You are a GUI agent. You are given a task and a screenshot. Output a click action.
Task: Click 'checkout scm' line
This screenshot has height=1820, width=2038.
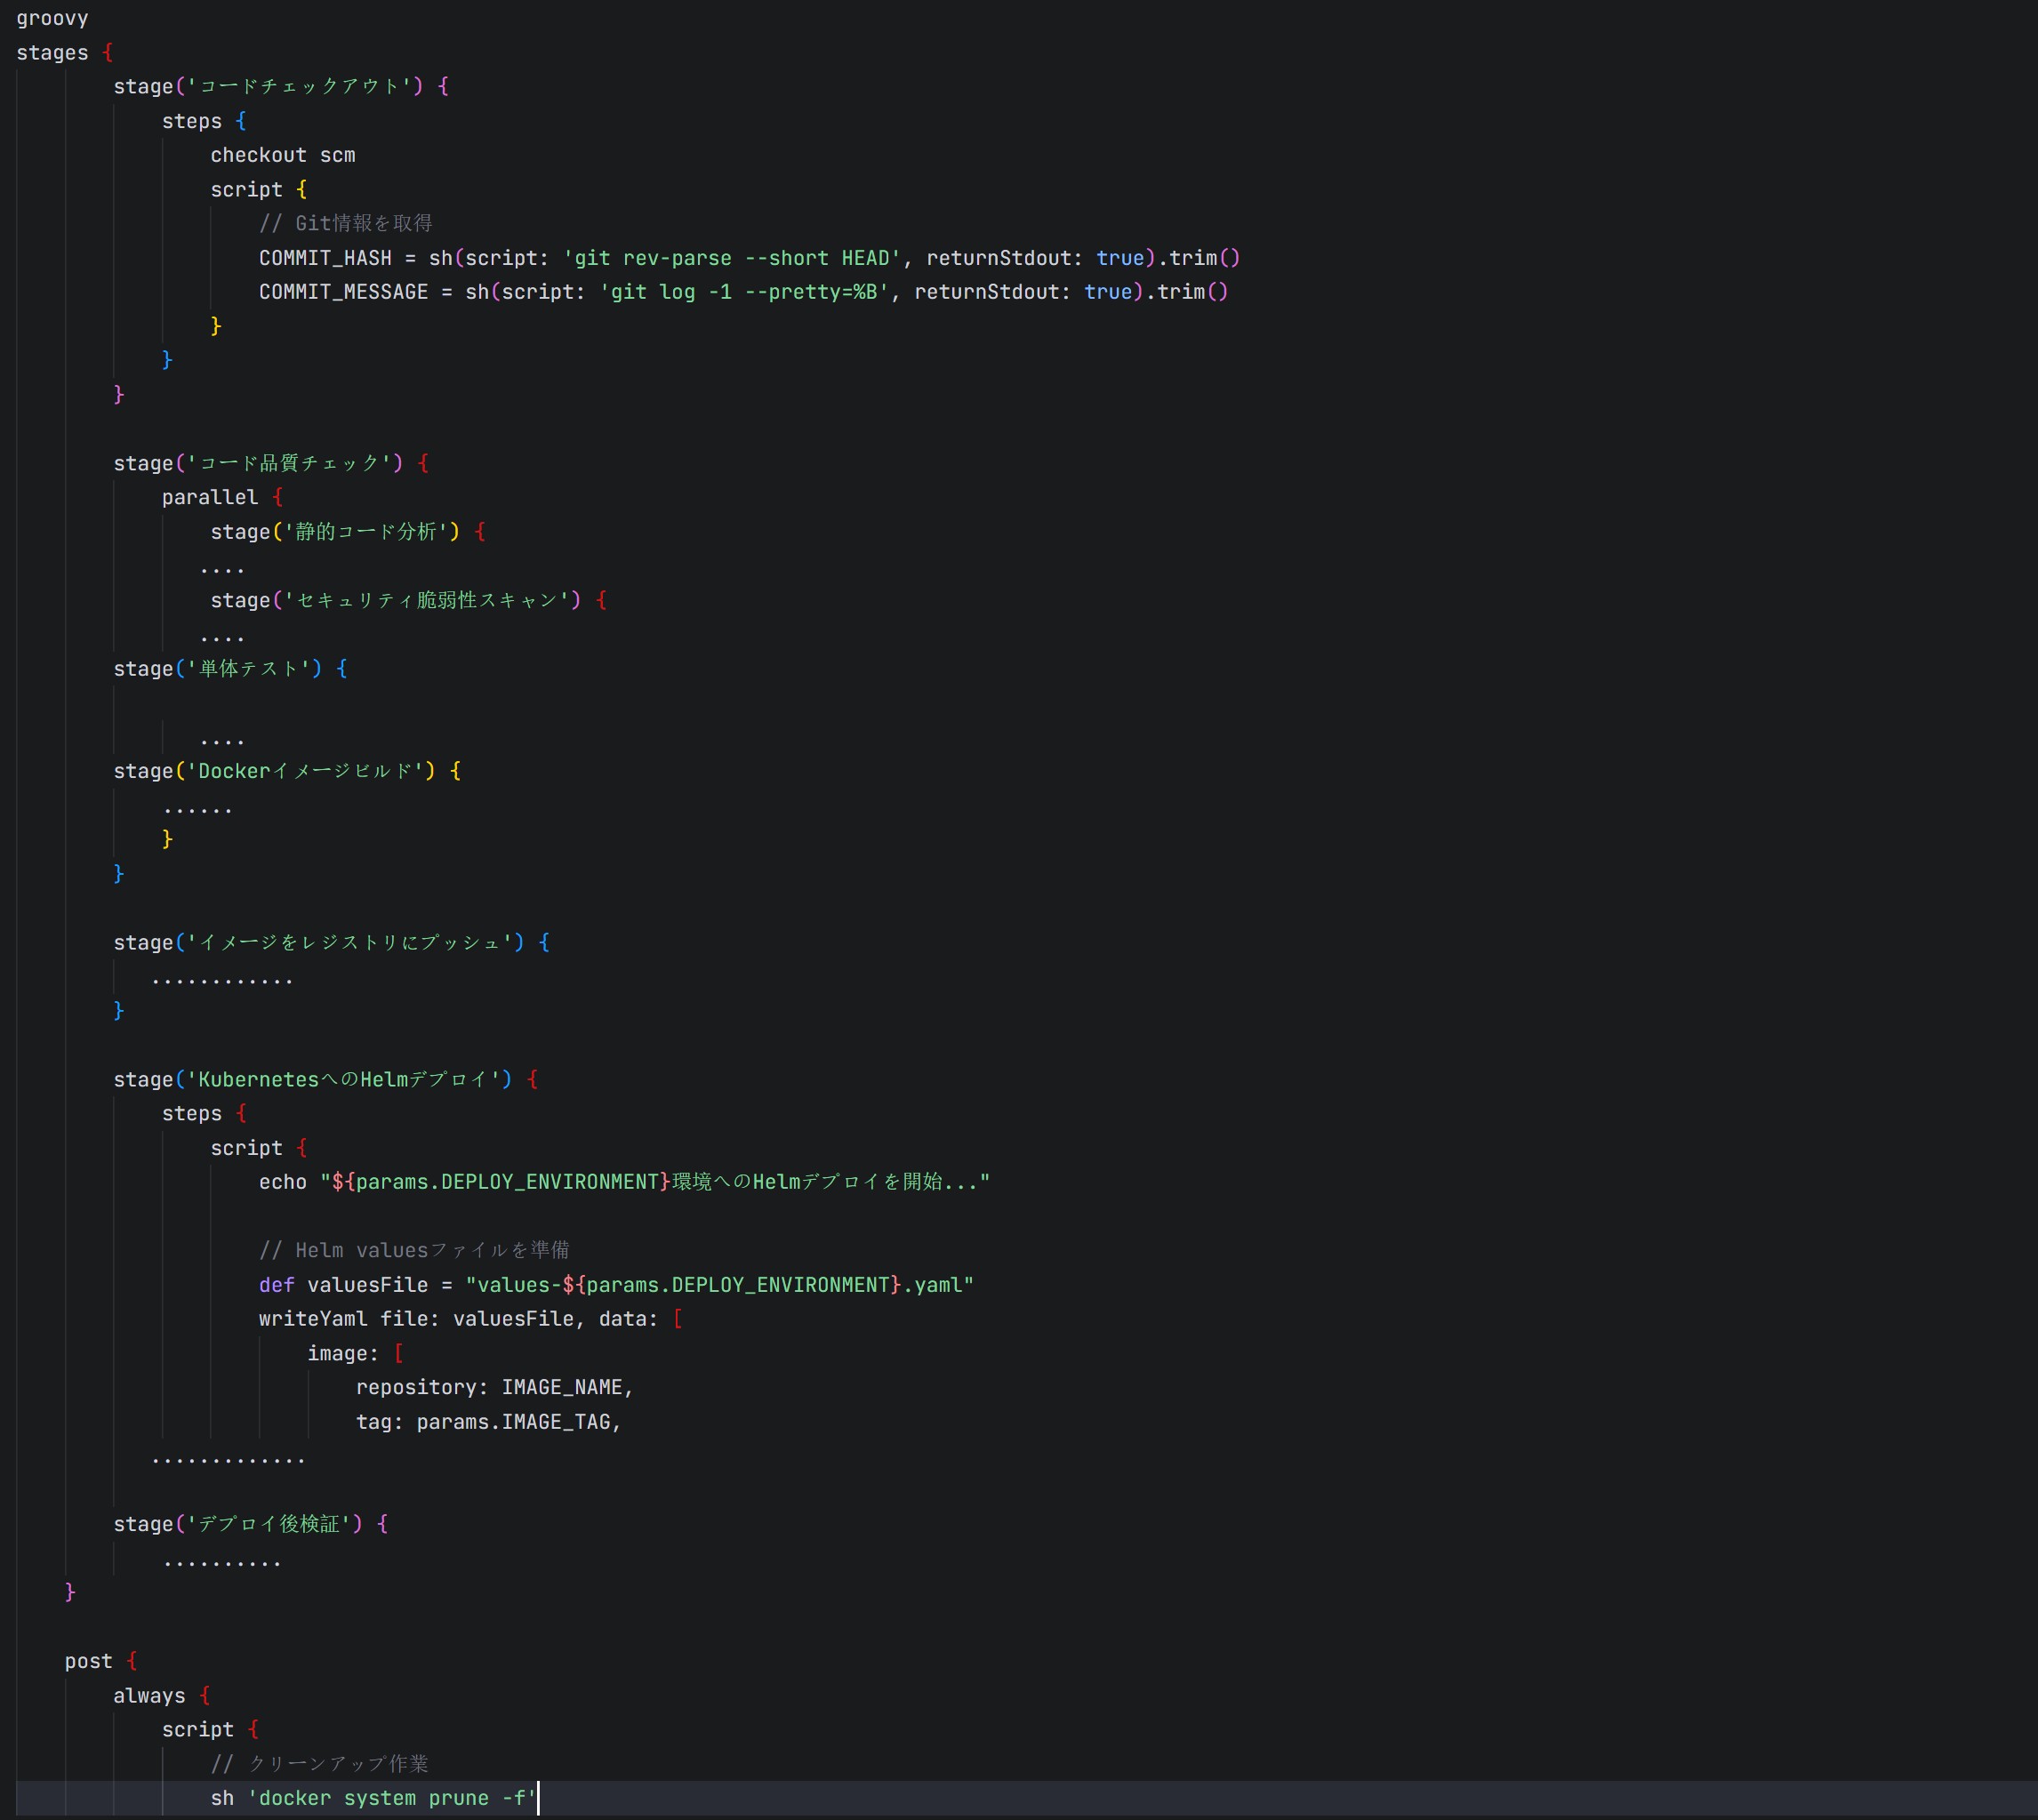(x=283, y=155)
